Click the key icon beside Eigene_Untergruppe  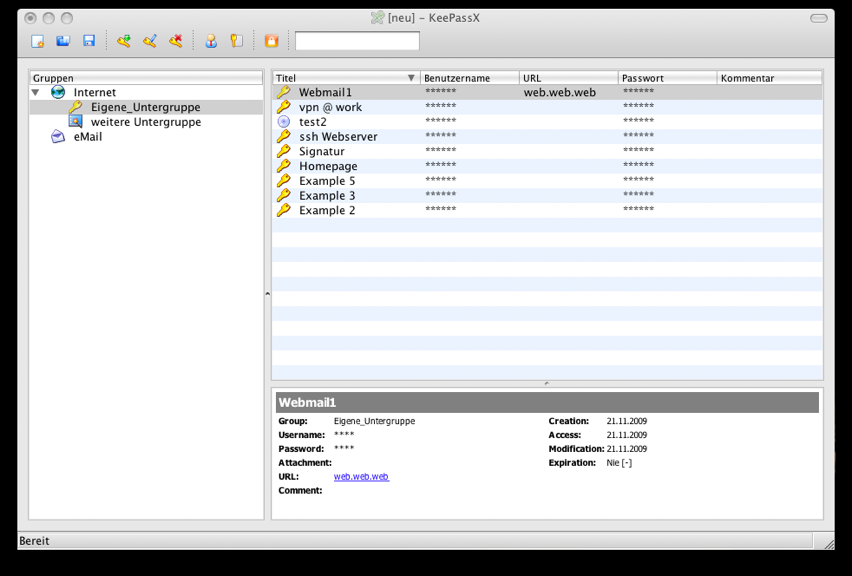pos(75,107)
